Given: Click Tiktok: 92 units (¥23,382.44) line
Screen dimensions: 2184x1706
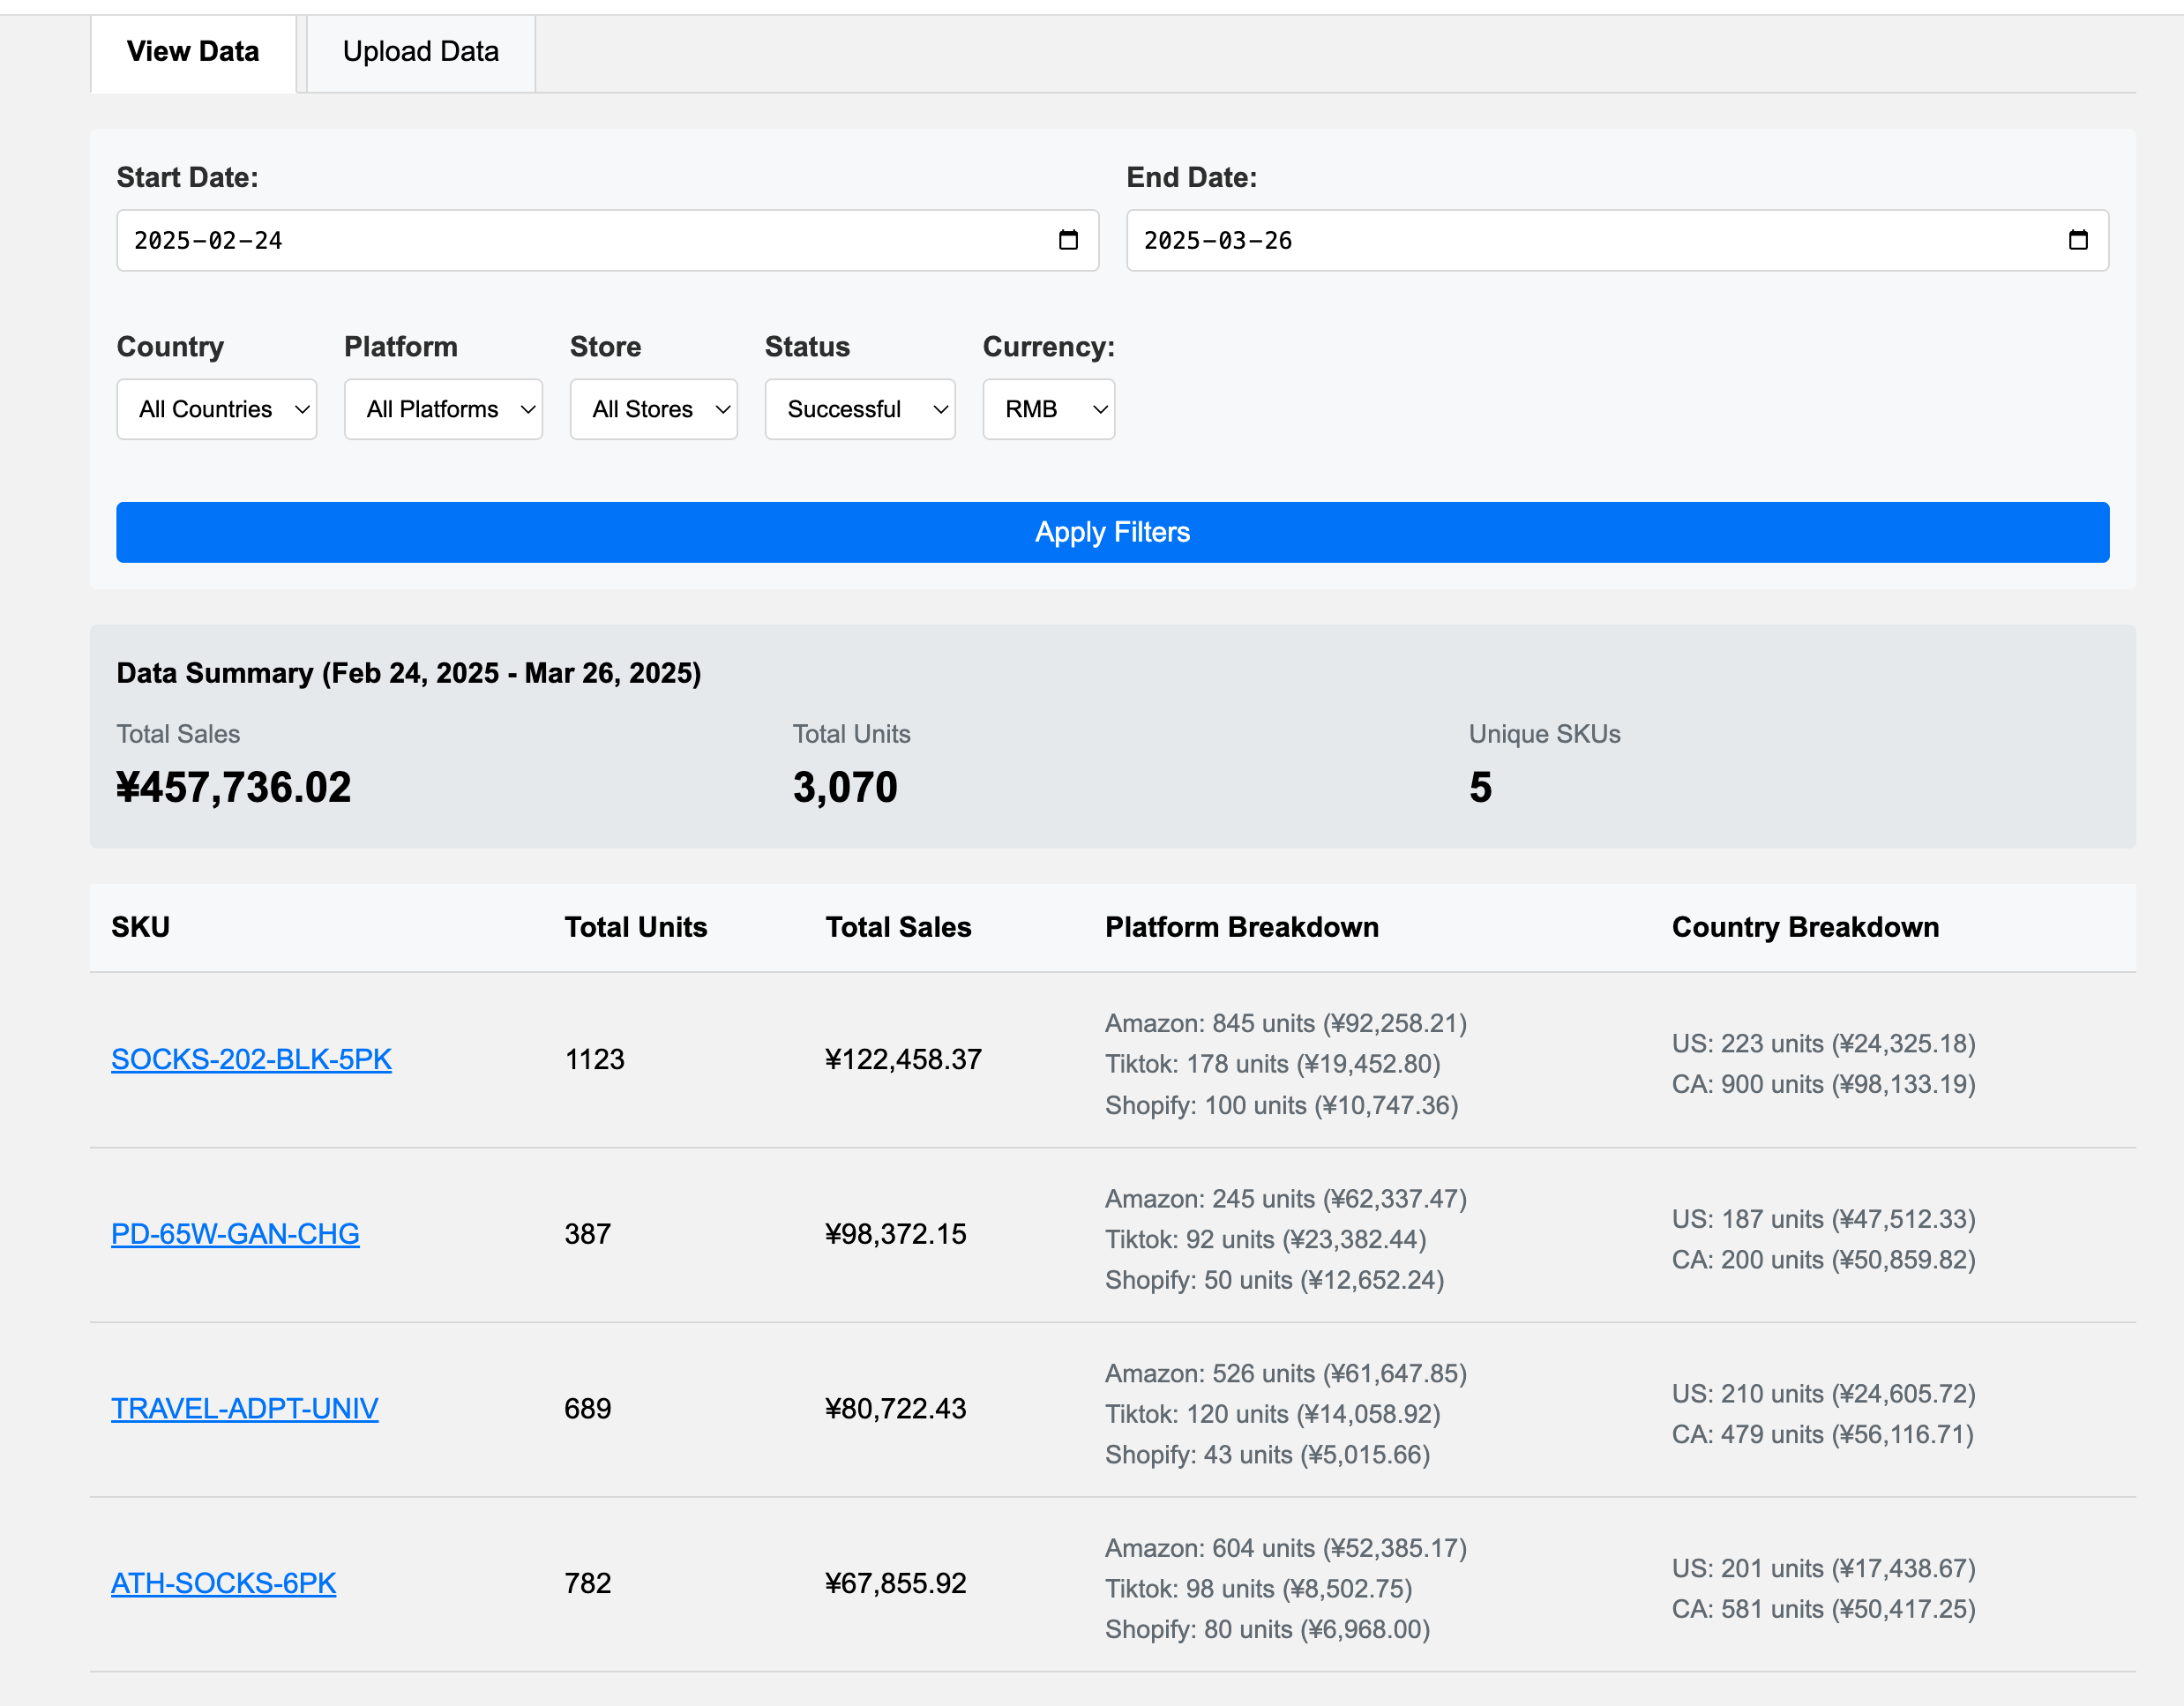Looking at the screenshot, I should click(x=1266, y=1239).
